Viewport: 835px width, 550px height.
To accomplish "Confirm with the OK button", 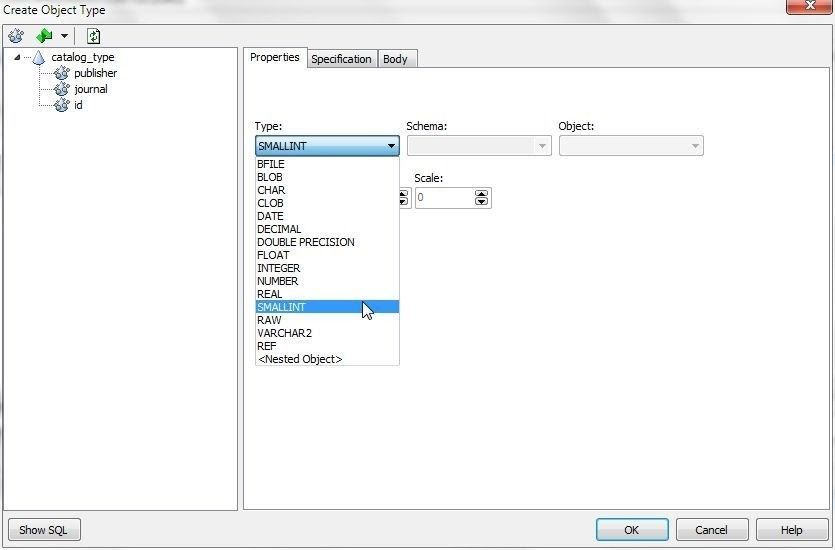I will (x=632, y=530).
